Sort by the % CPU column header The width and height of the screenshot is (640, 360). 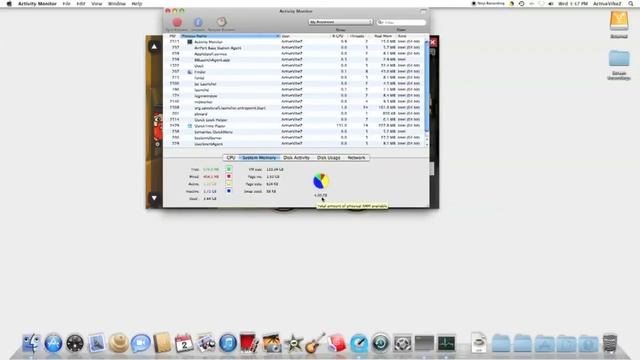pos(338,36)
